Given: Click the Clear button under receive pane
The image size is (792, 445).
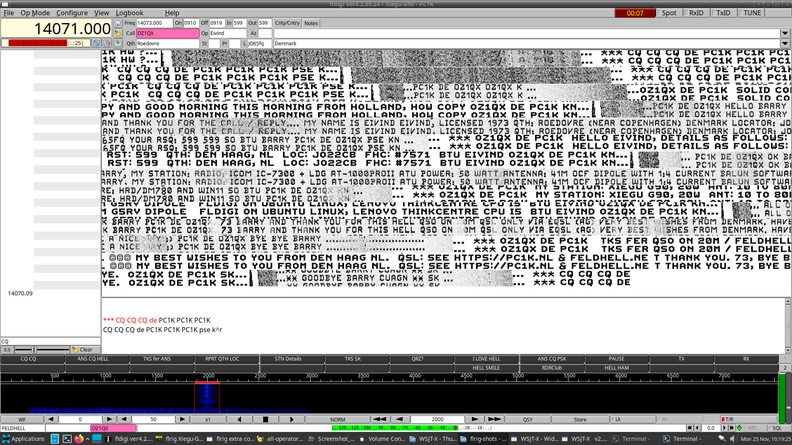Looking at the screenshot, I should pos(85,349).
